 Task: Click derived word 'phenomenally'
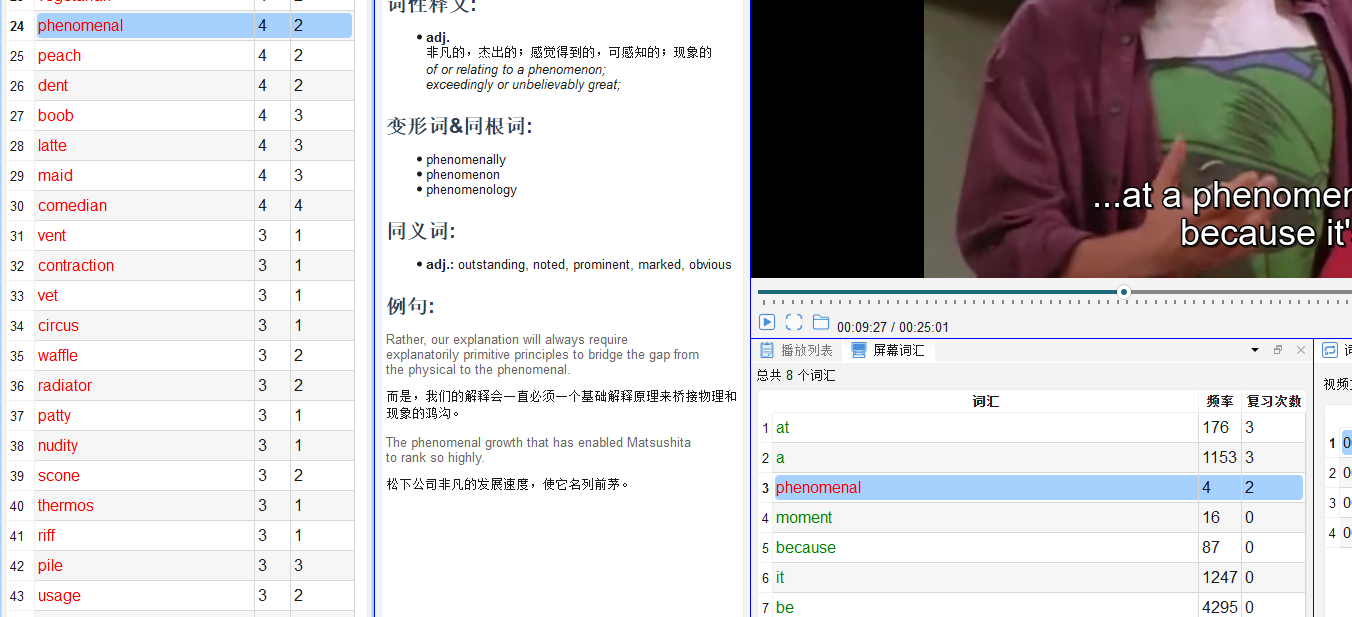[466, 160]
